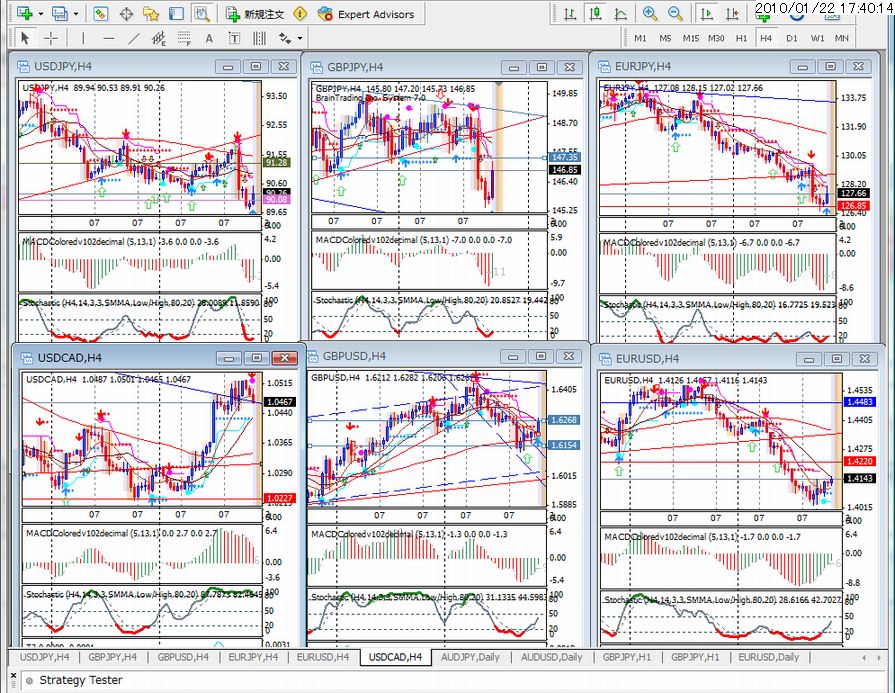This screenshot has height=693, width=895.
Task: Switch to the GBPJPY,H4 tab
Action: 112,657
